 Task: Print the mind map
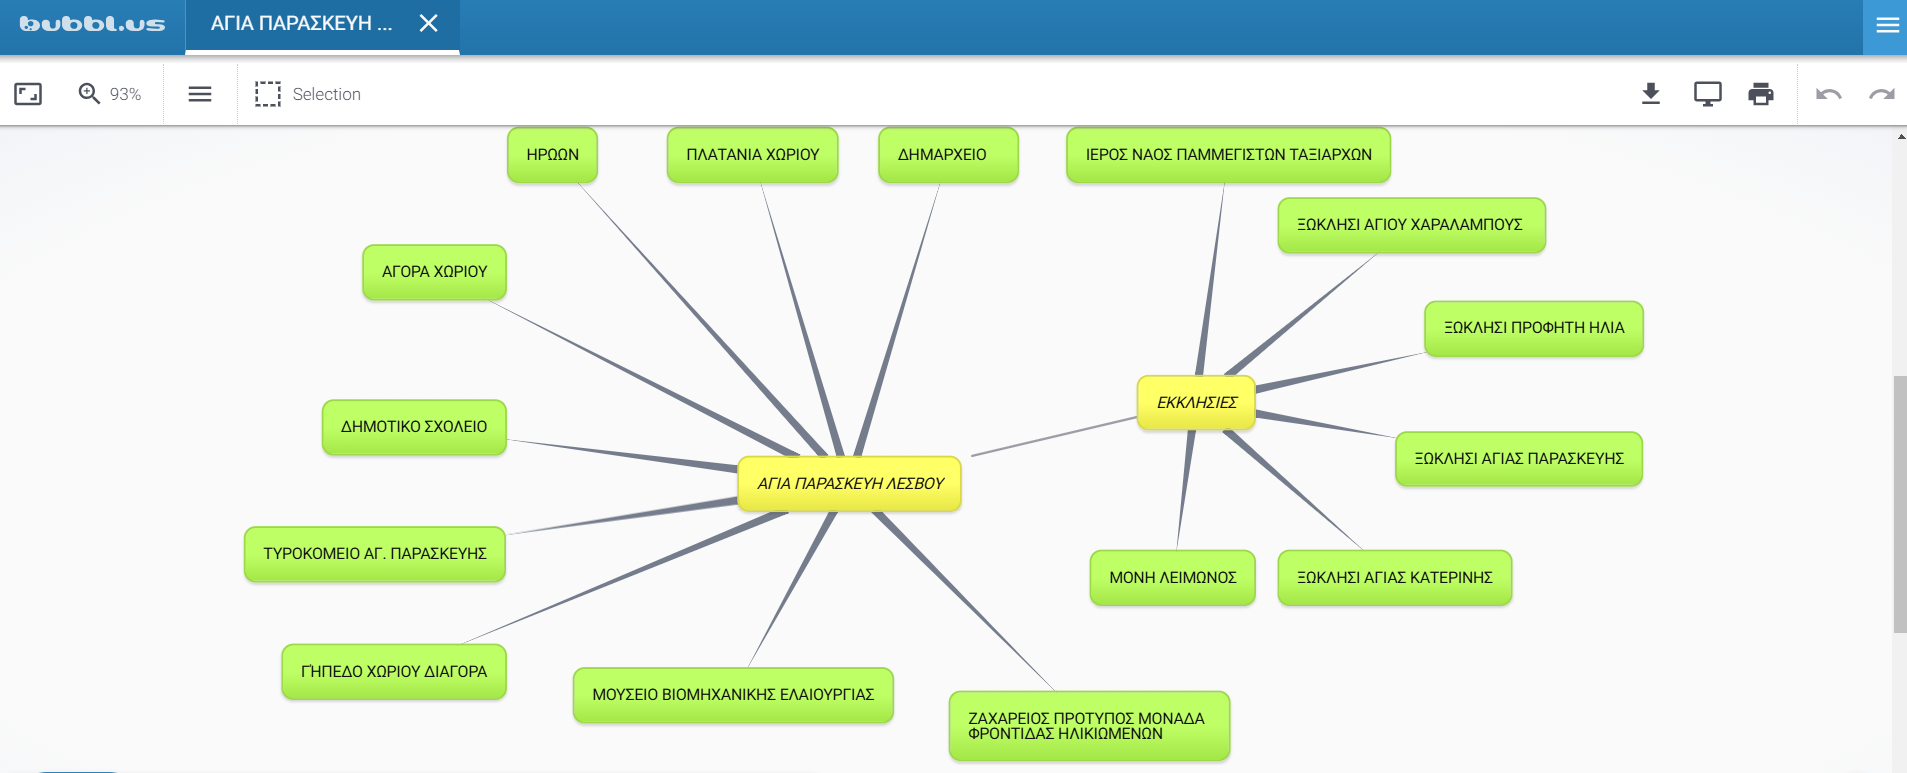click(1760, 94)
